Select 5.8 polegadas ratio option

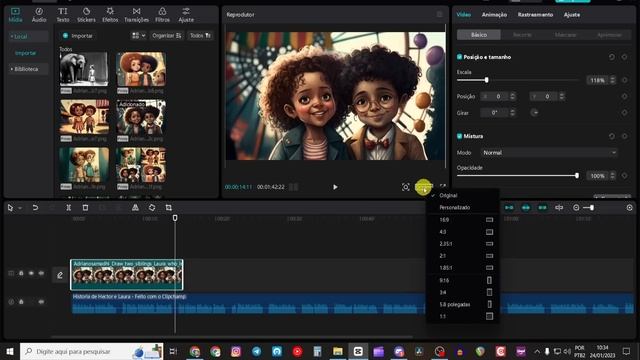pos(462,304)
